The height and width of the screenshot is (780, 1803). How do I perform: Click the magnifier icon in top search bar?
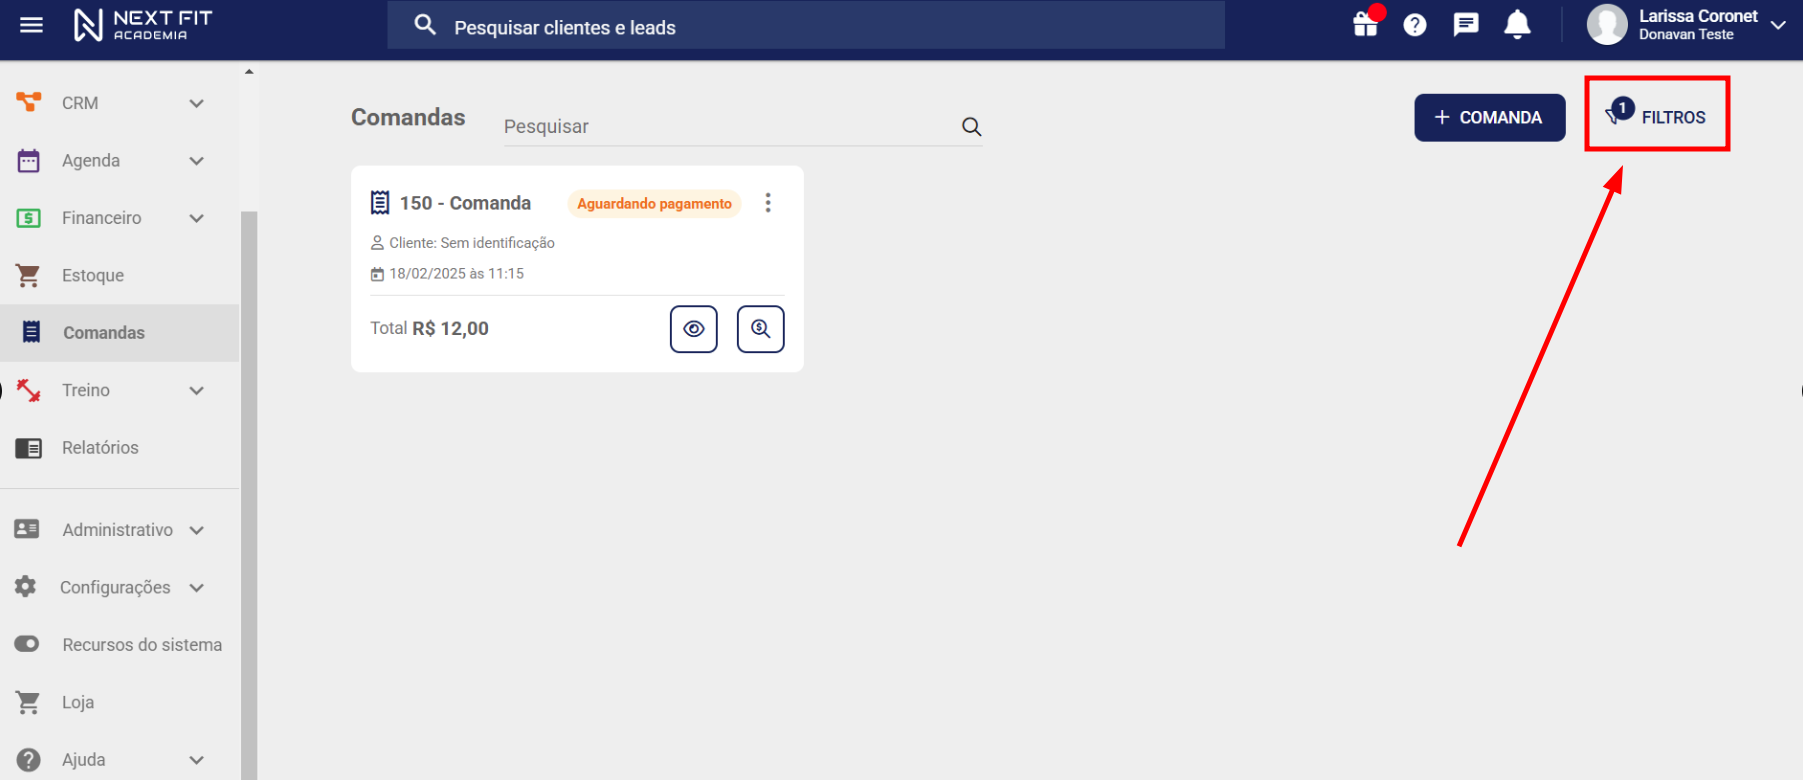click(425, 25)
